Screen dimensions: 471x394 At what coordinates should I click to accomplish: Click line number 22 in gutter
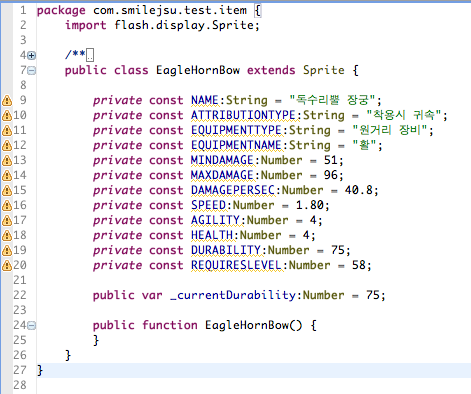pos(20,295)
